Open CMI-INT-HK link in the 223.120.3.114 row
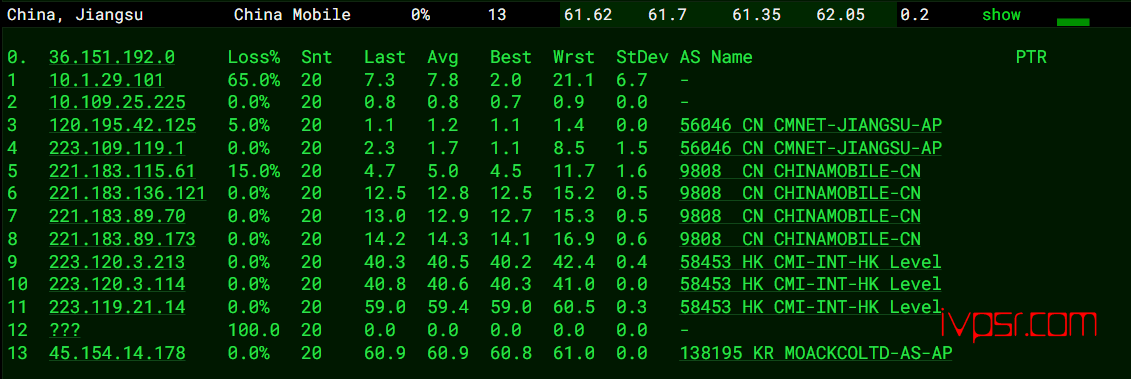The image size is (1131, 379). (x=811, y=284)
